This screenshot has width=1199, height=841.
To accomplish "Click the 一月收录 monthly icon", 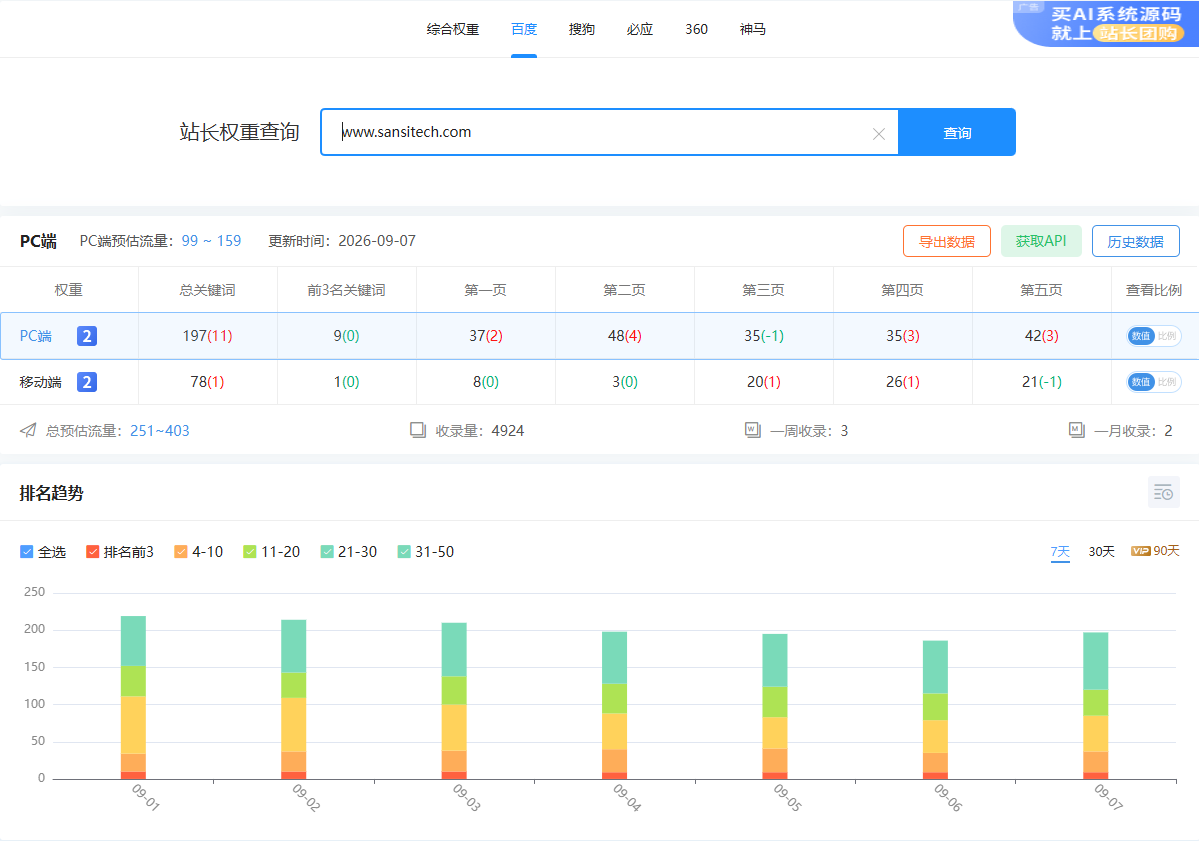I will click(1077, 430).
